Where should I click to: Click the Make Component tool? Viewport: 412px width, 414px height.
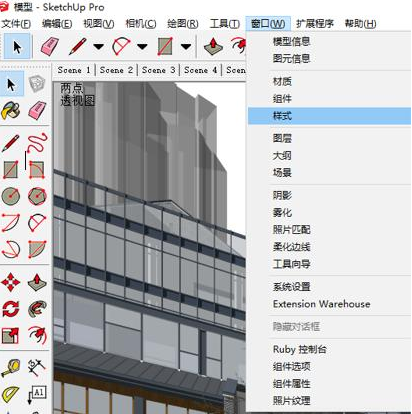coord(37,84)
